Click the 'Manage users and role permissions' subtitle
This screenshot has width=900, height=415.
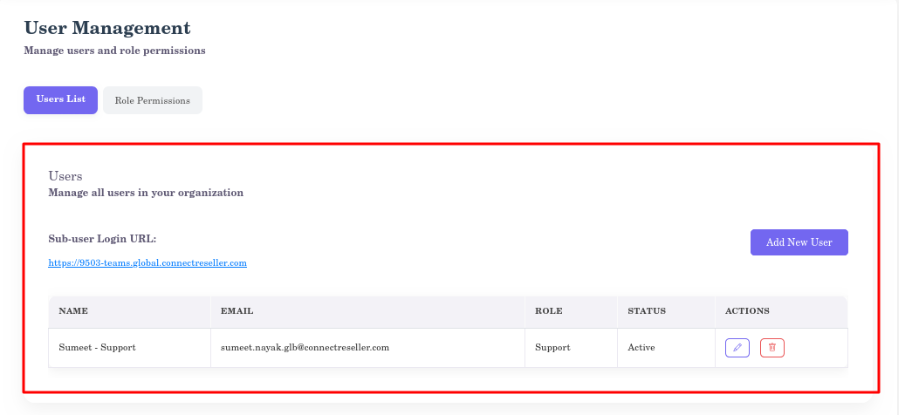point(115,50)
